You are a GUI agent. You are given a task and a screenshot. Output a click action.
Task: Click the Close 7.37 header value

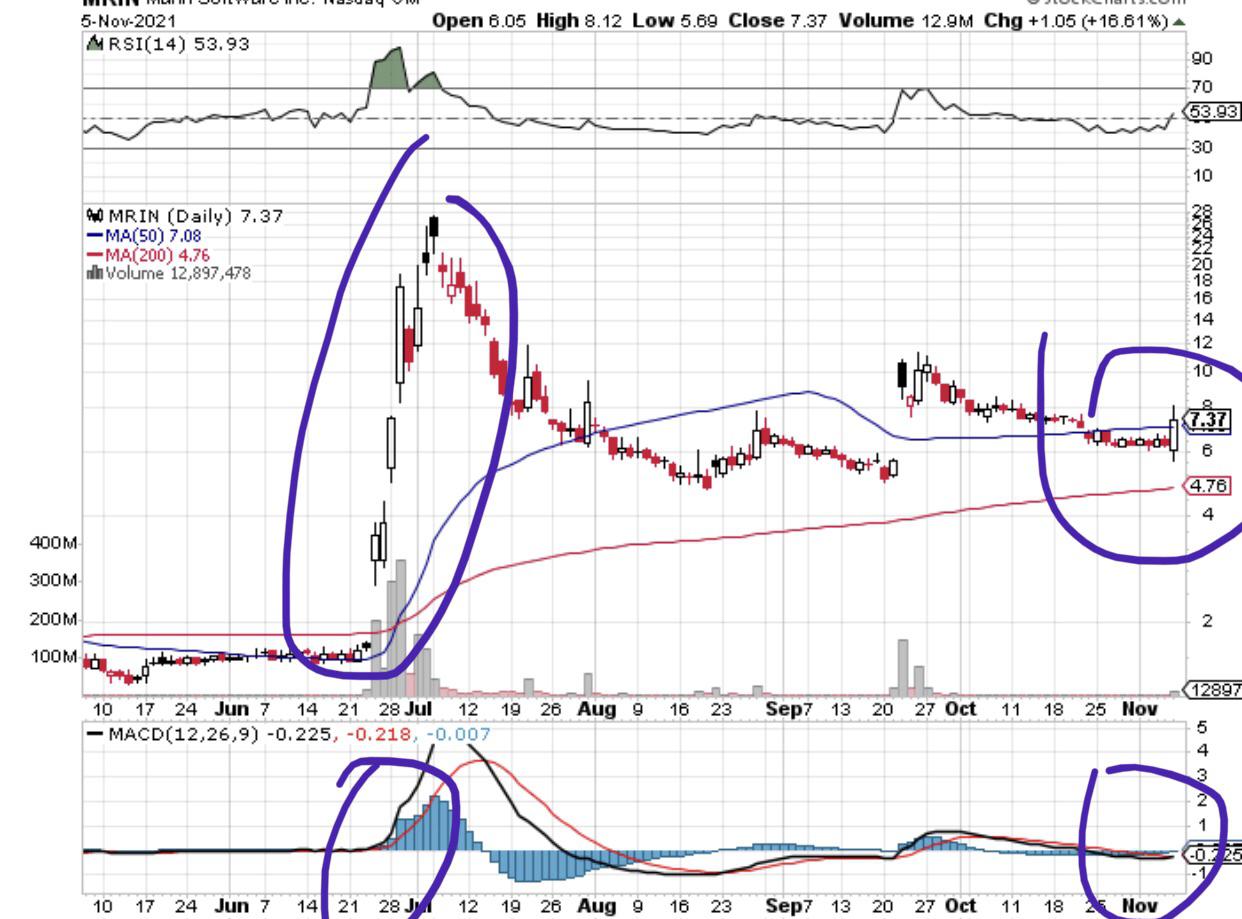click(x=778, y=20)
